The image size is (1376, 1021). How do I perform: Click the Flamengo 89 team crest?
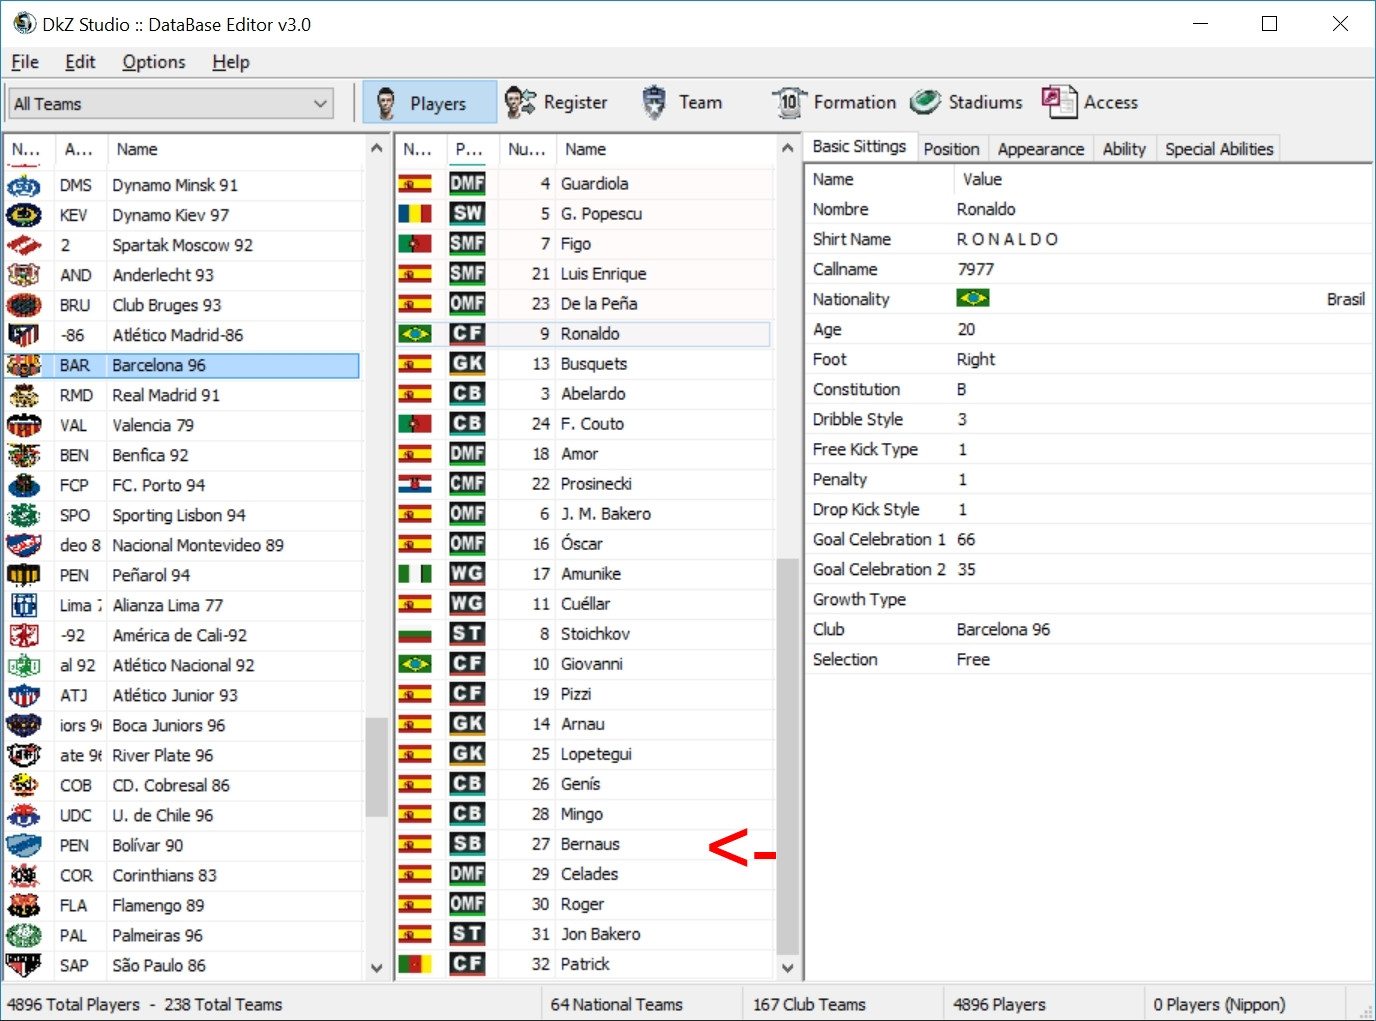pos(24,905)
